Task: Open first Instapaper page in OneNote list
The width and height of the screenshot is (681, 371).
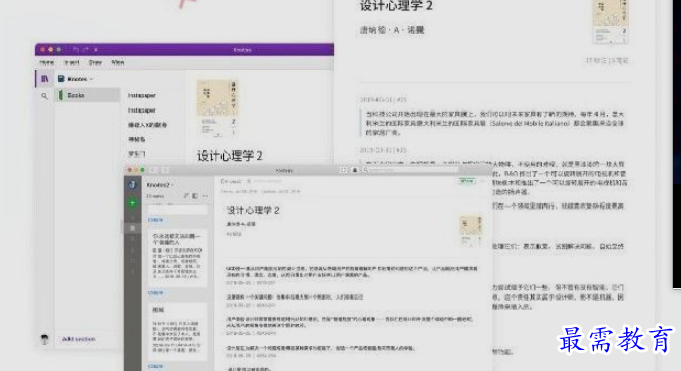Action: tap(142, 96)
